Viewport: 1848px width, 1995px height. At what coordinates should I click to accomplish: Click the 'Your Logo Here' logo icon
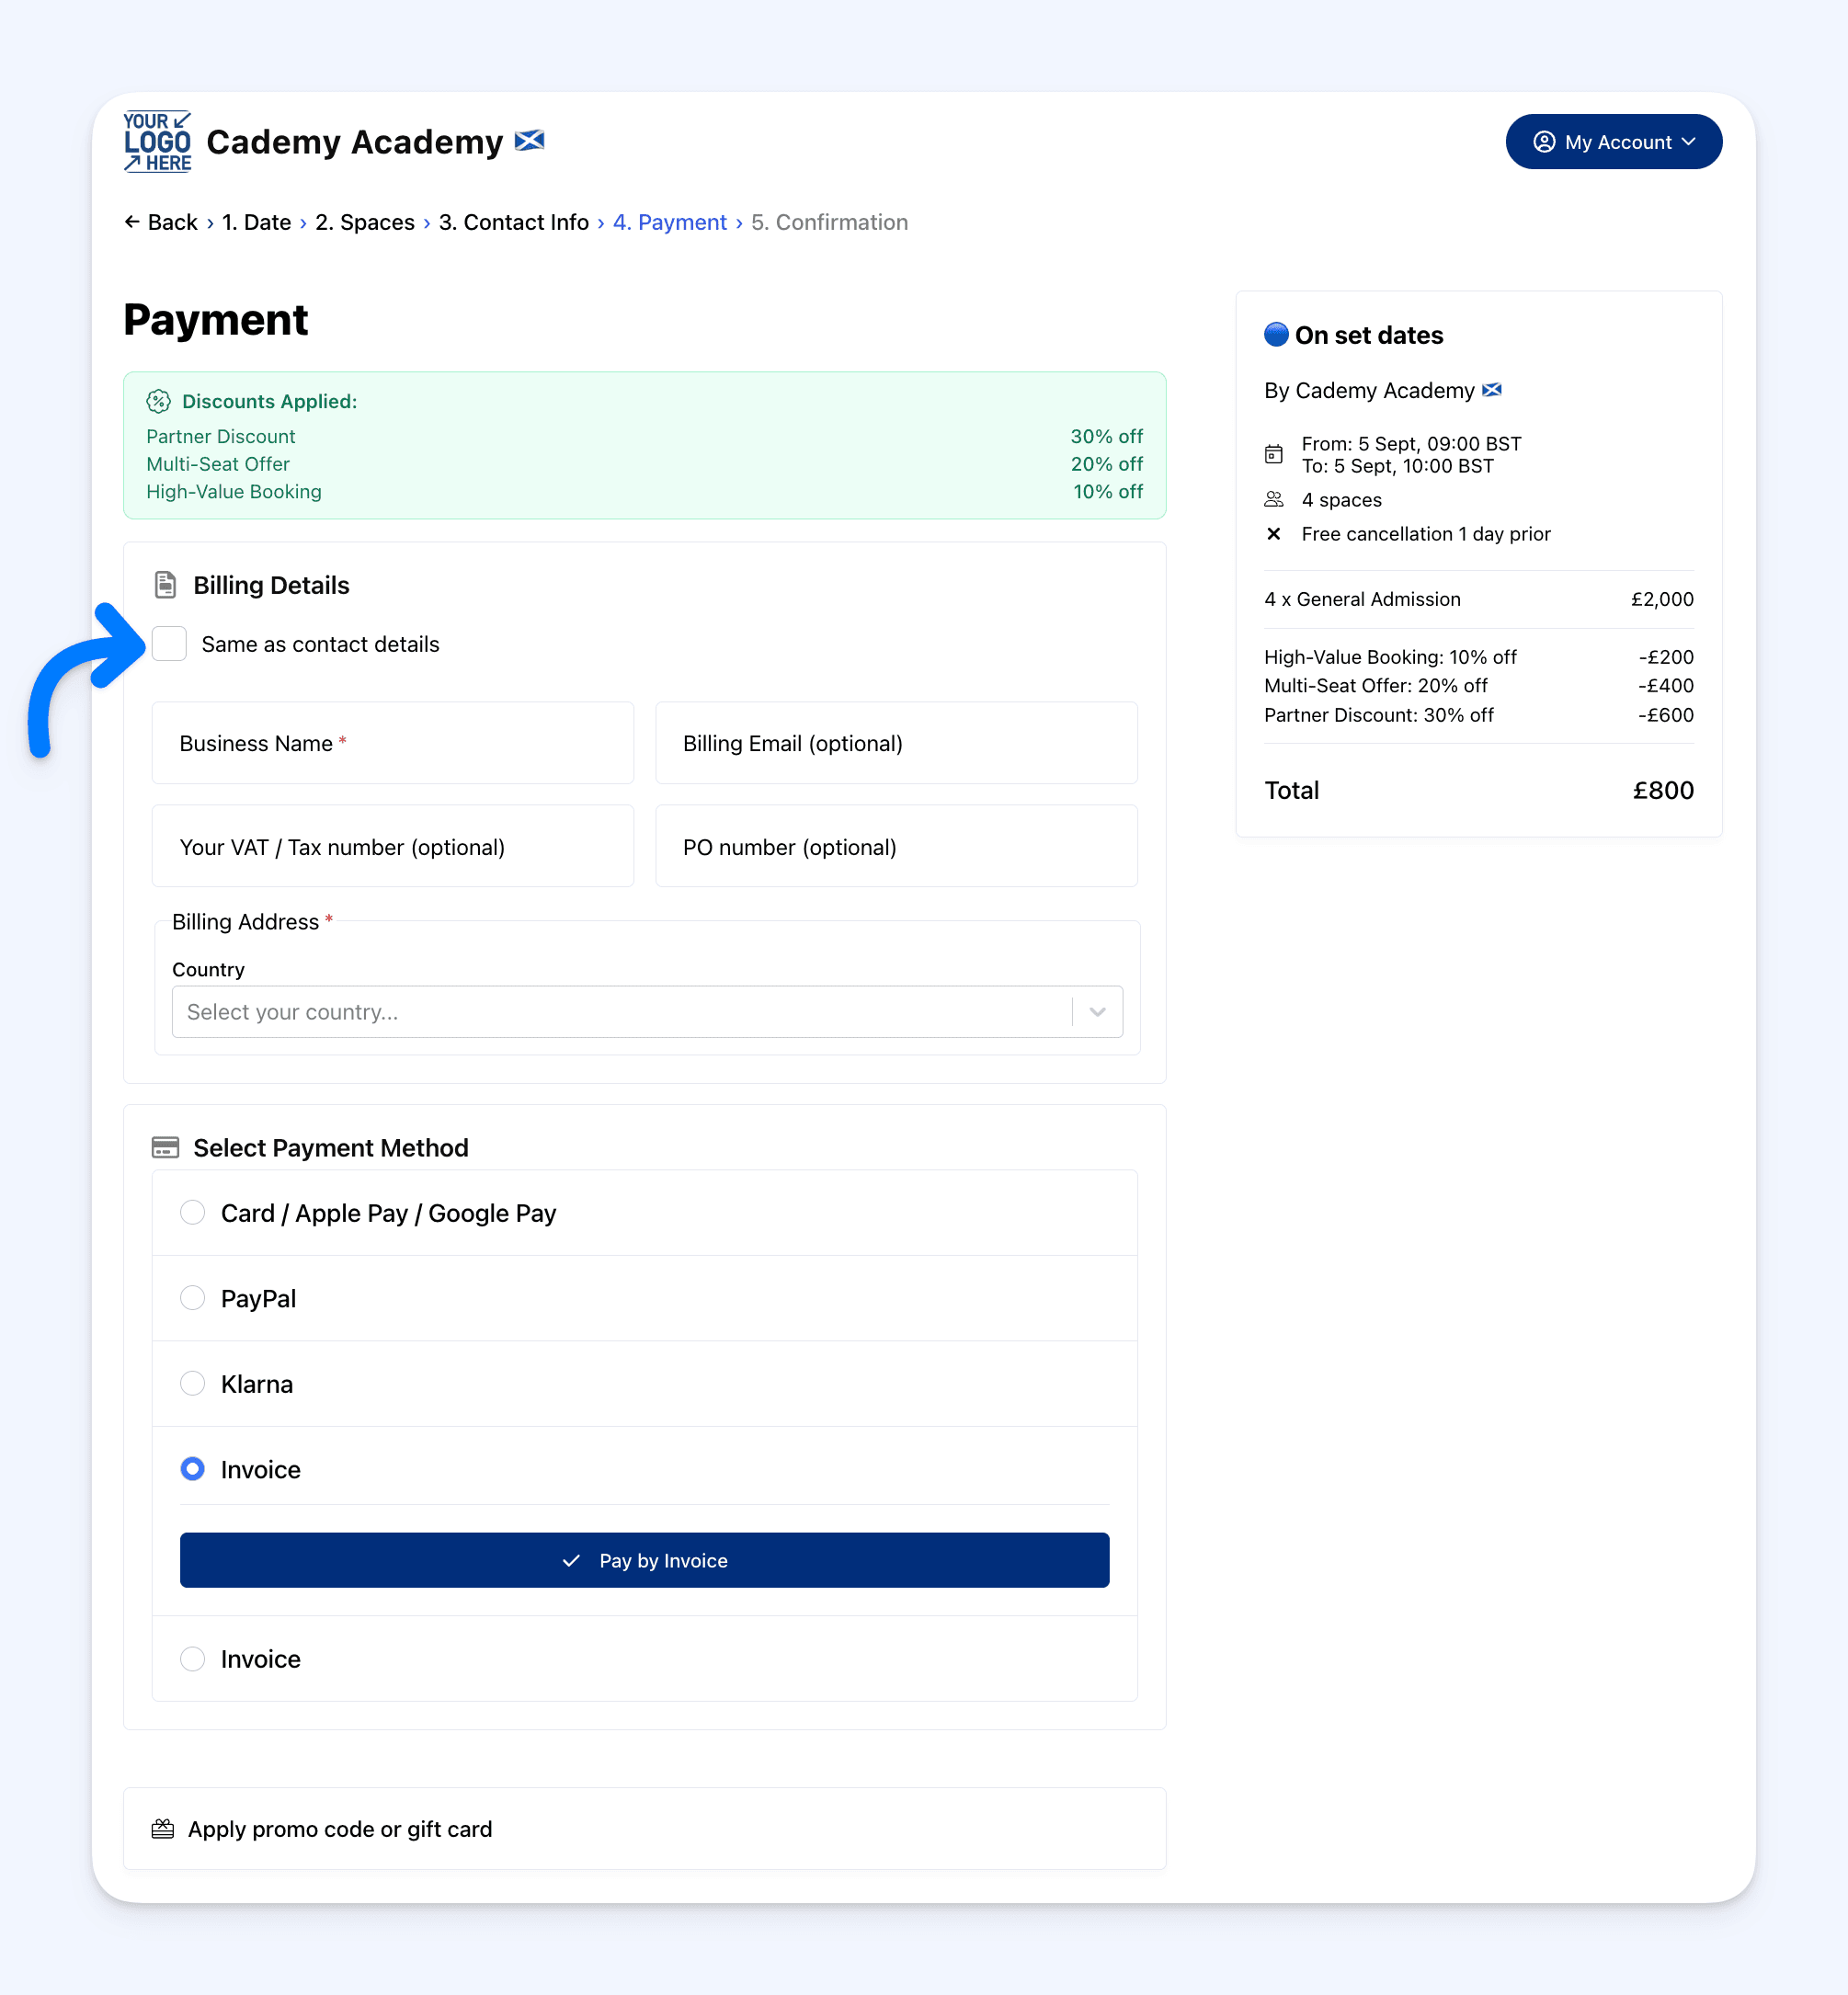[157, 141]
